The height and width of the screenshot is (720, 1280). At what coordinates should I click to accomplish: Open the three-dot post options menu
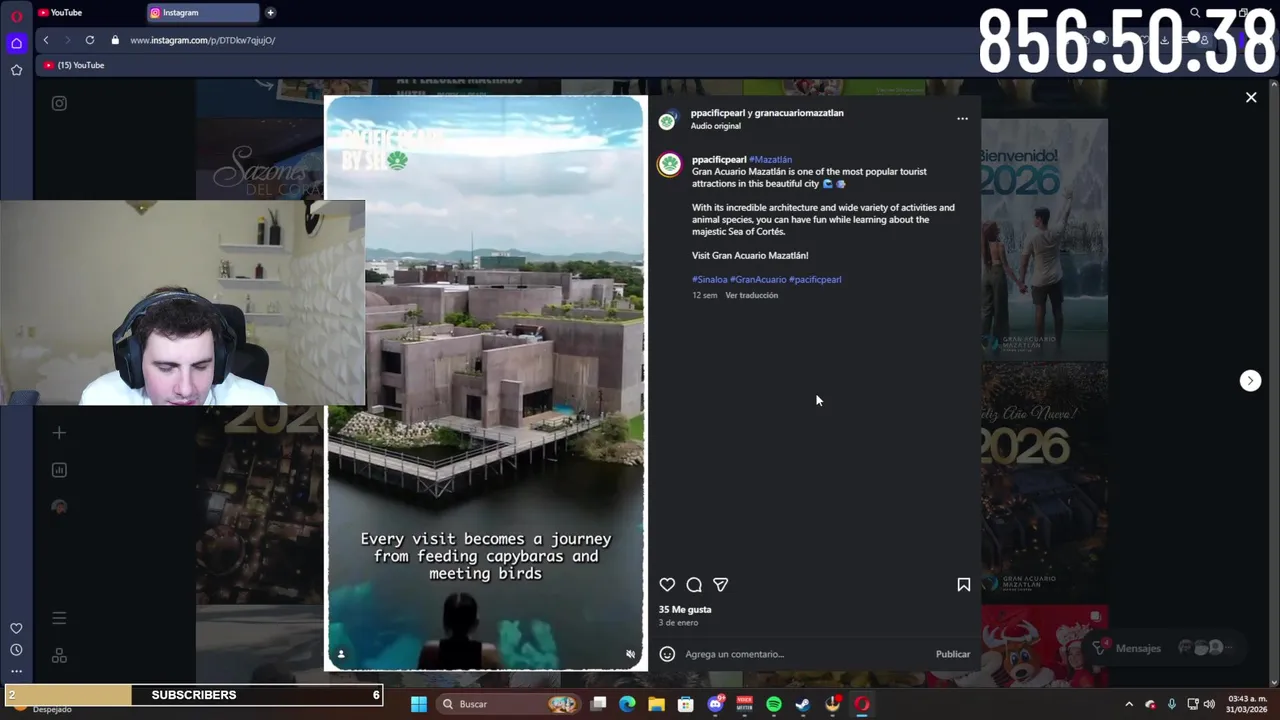(962, 118)
